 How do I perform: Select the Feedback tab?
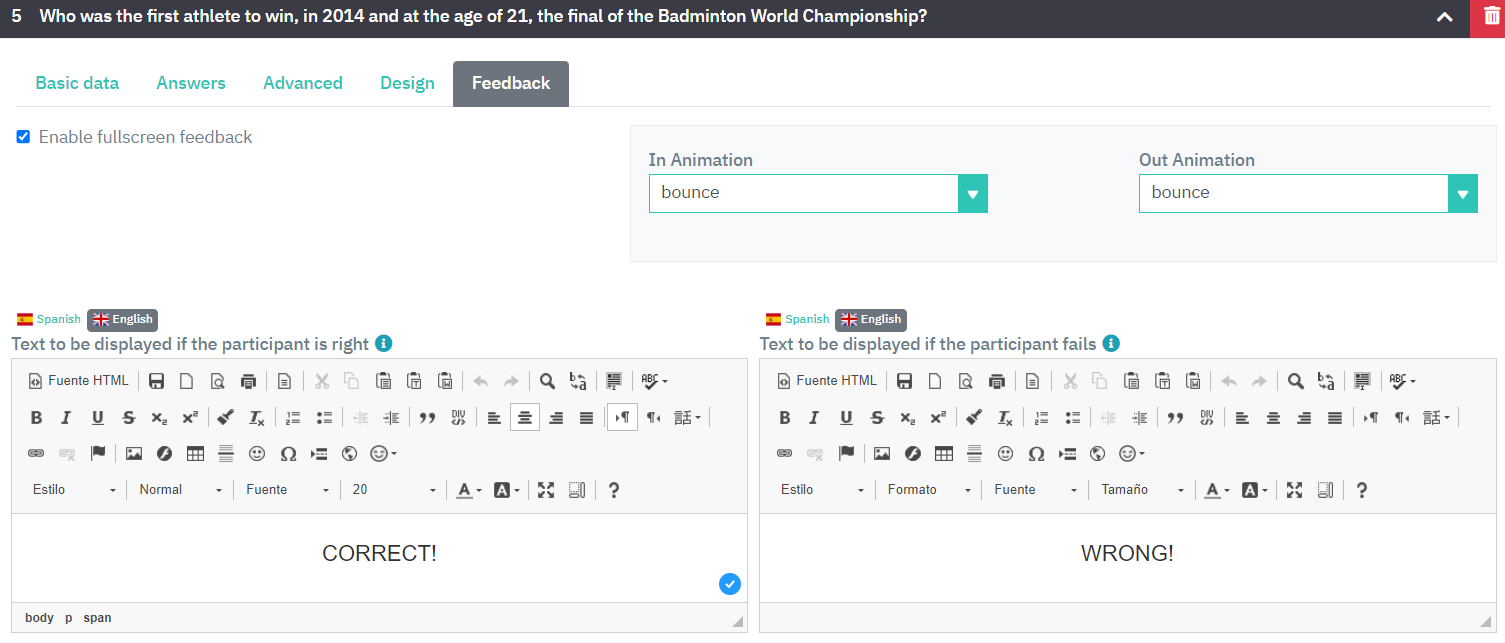pyautogui.click(x=511, y=83)
